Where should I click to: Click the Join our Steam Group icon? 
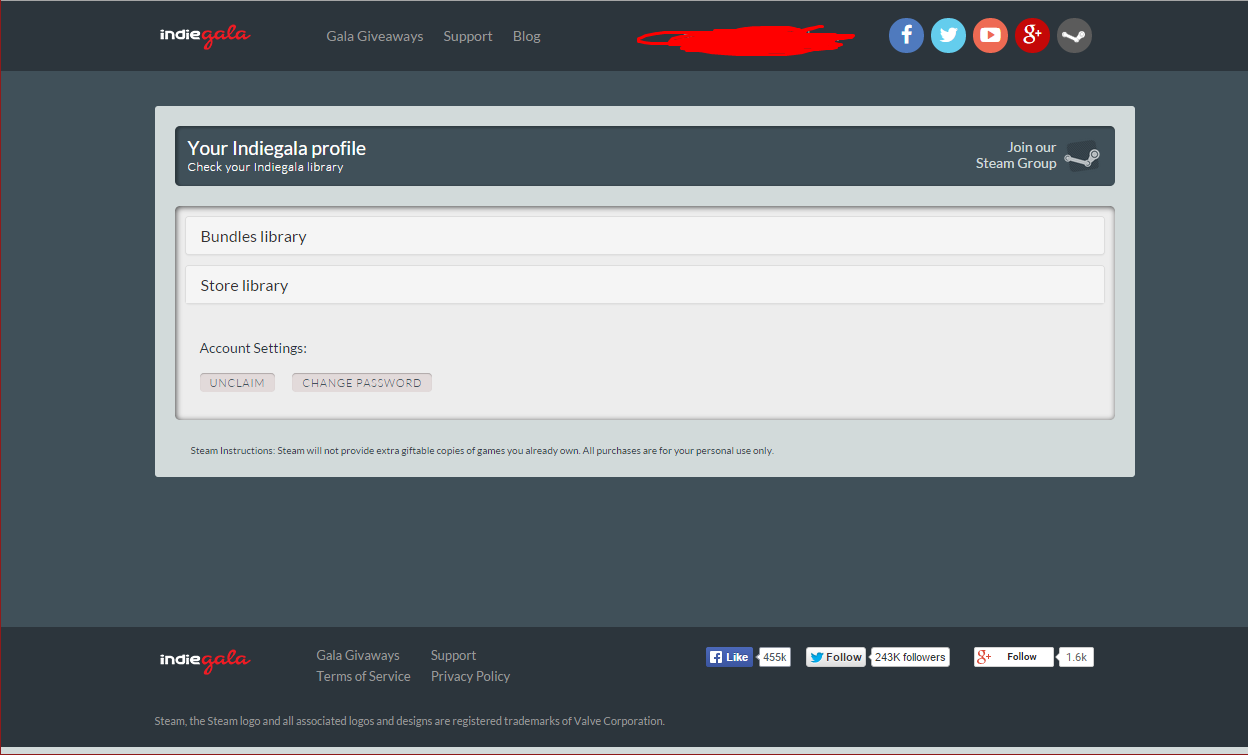(x=1082, y=156)
